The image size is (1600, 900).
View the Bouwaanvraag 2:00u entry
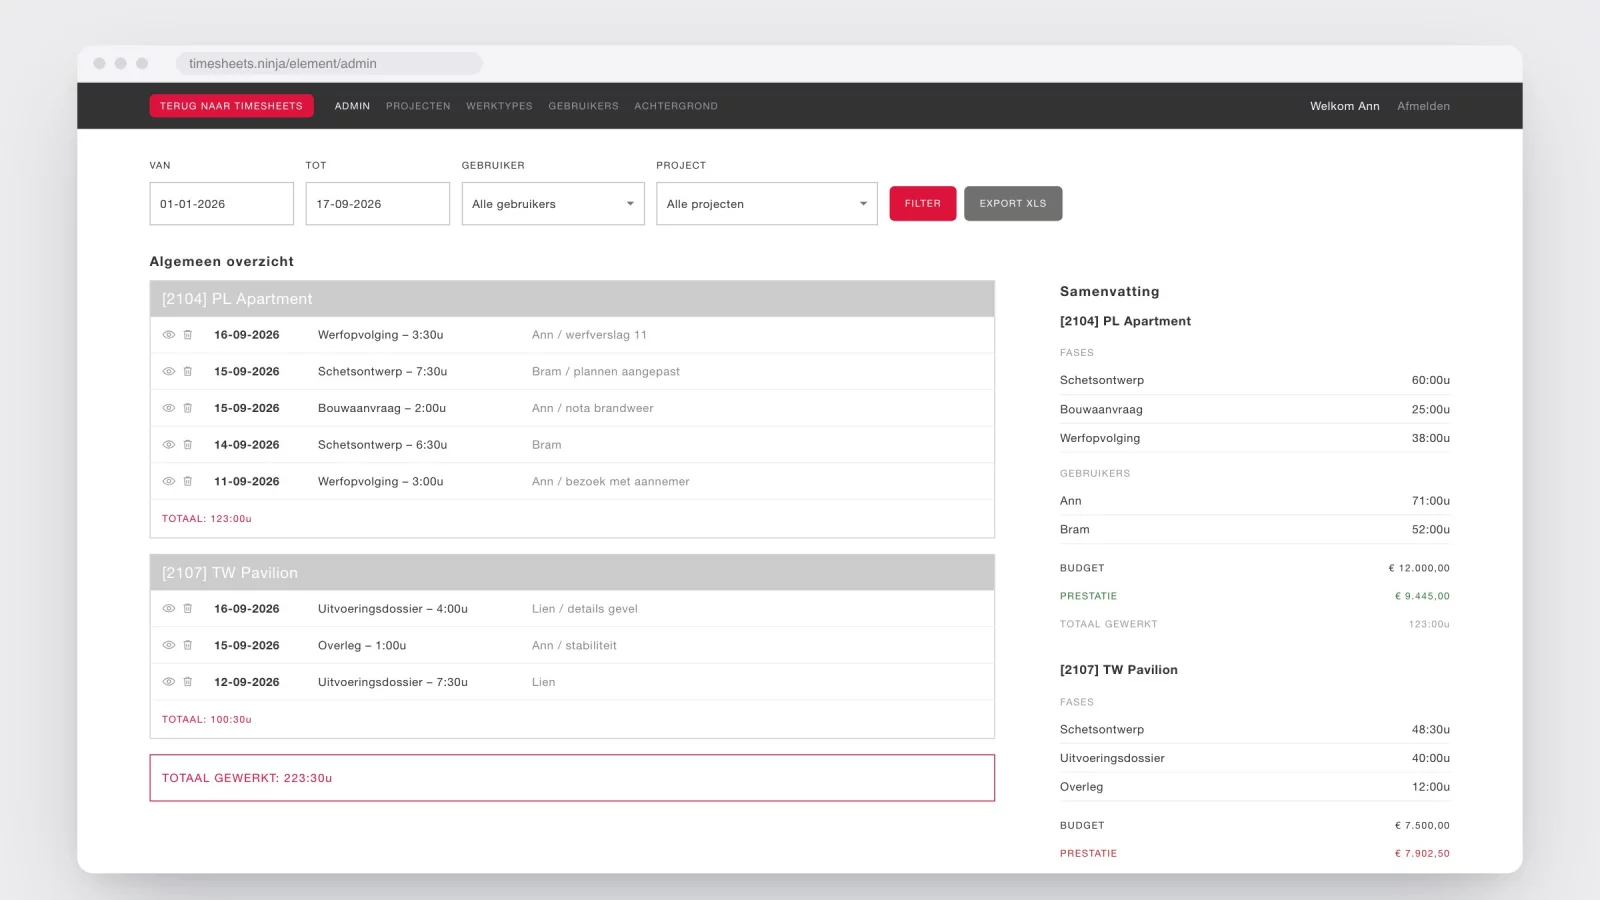tap(169, 408)
